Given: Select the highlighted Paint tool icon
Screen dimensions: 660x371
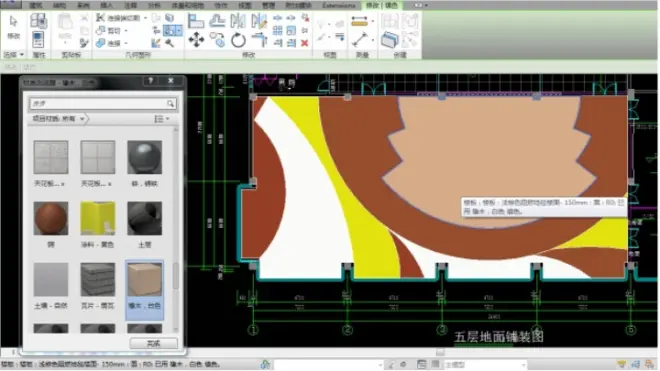Looking at the screenshot, I should [x=170, y=30].
